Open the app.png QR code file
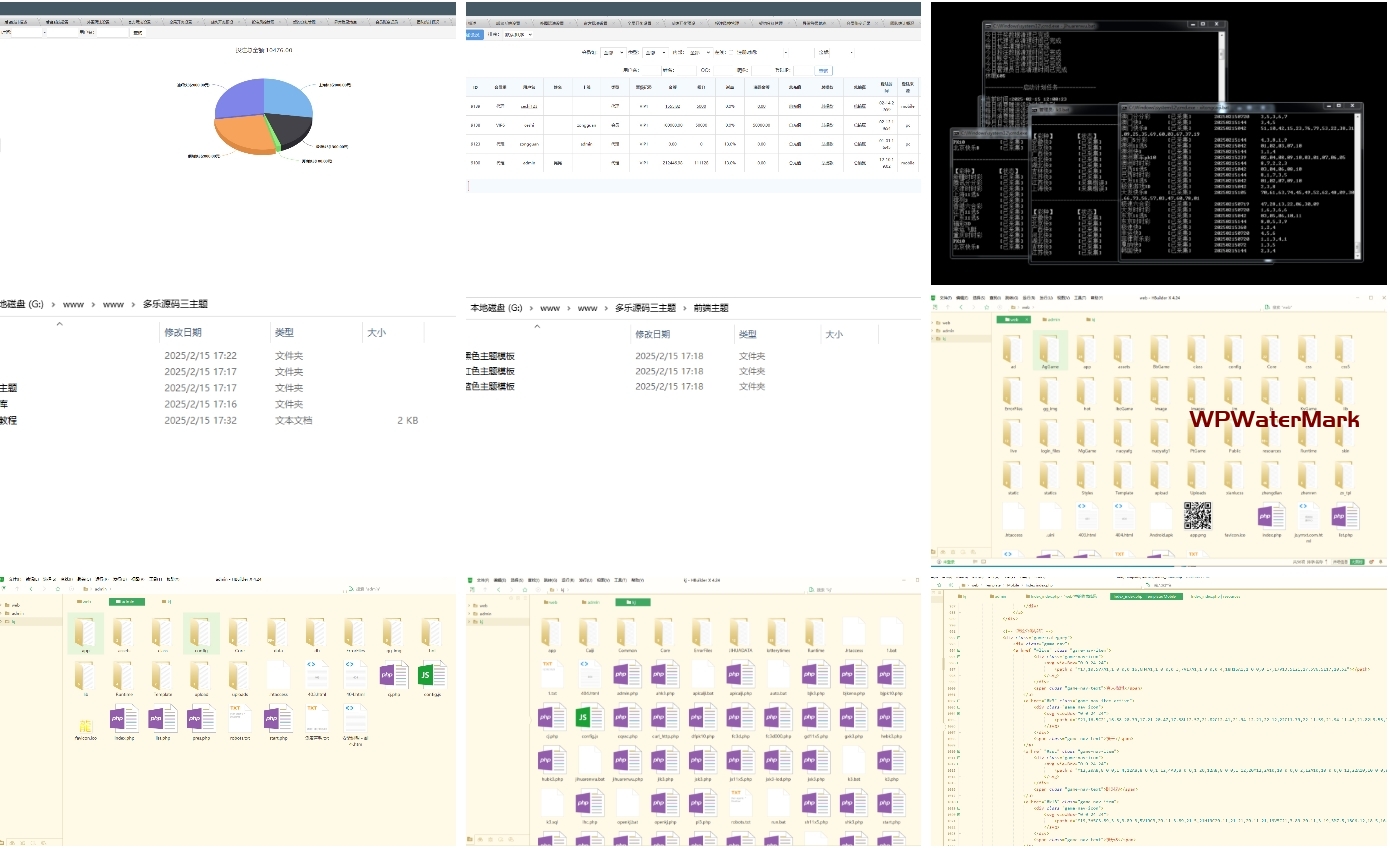Screen dimensions: 1390x855 [1197, 517]
